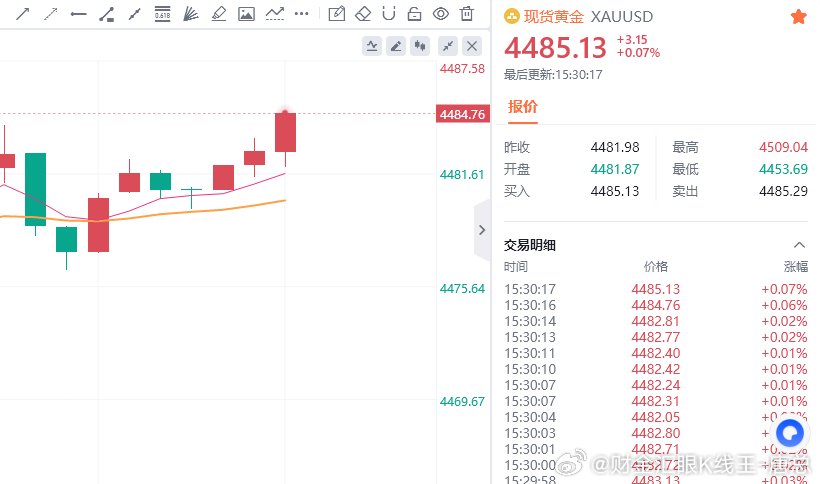The image size is (820, 484).
Task: Open the indicator settings chart button
Action: point(372,47)
